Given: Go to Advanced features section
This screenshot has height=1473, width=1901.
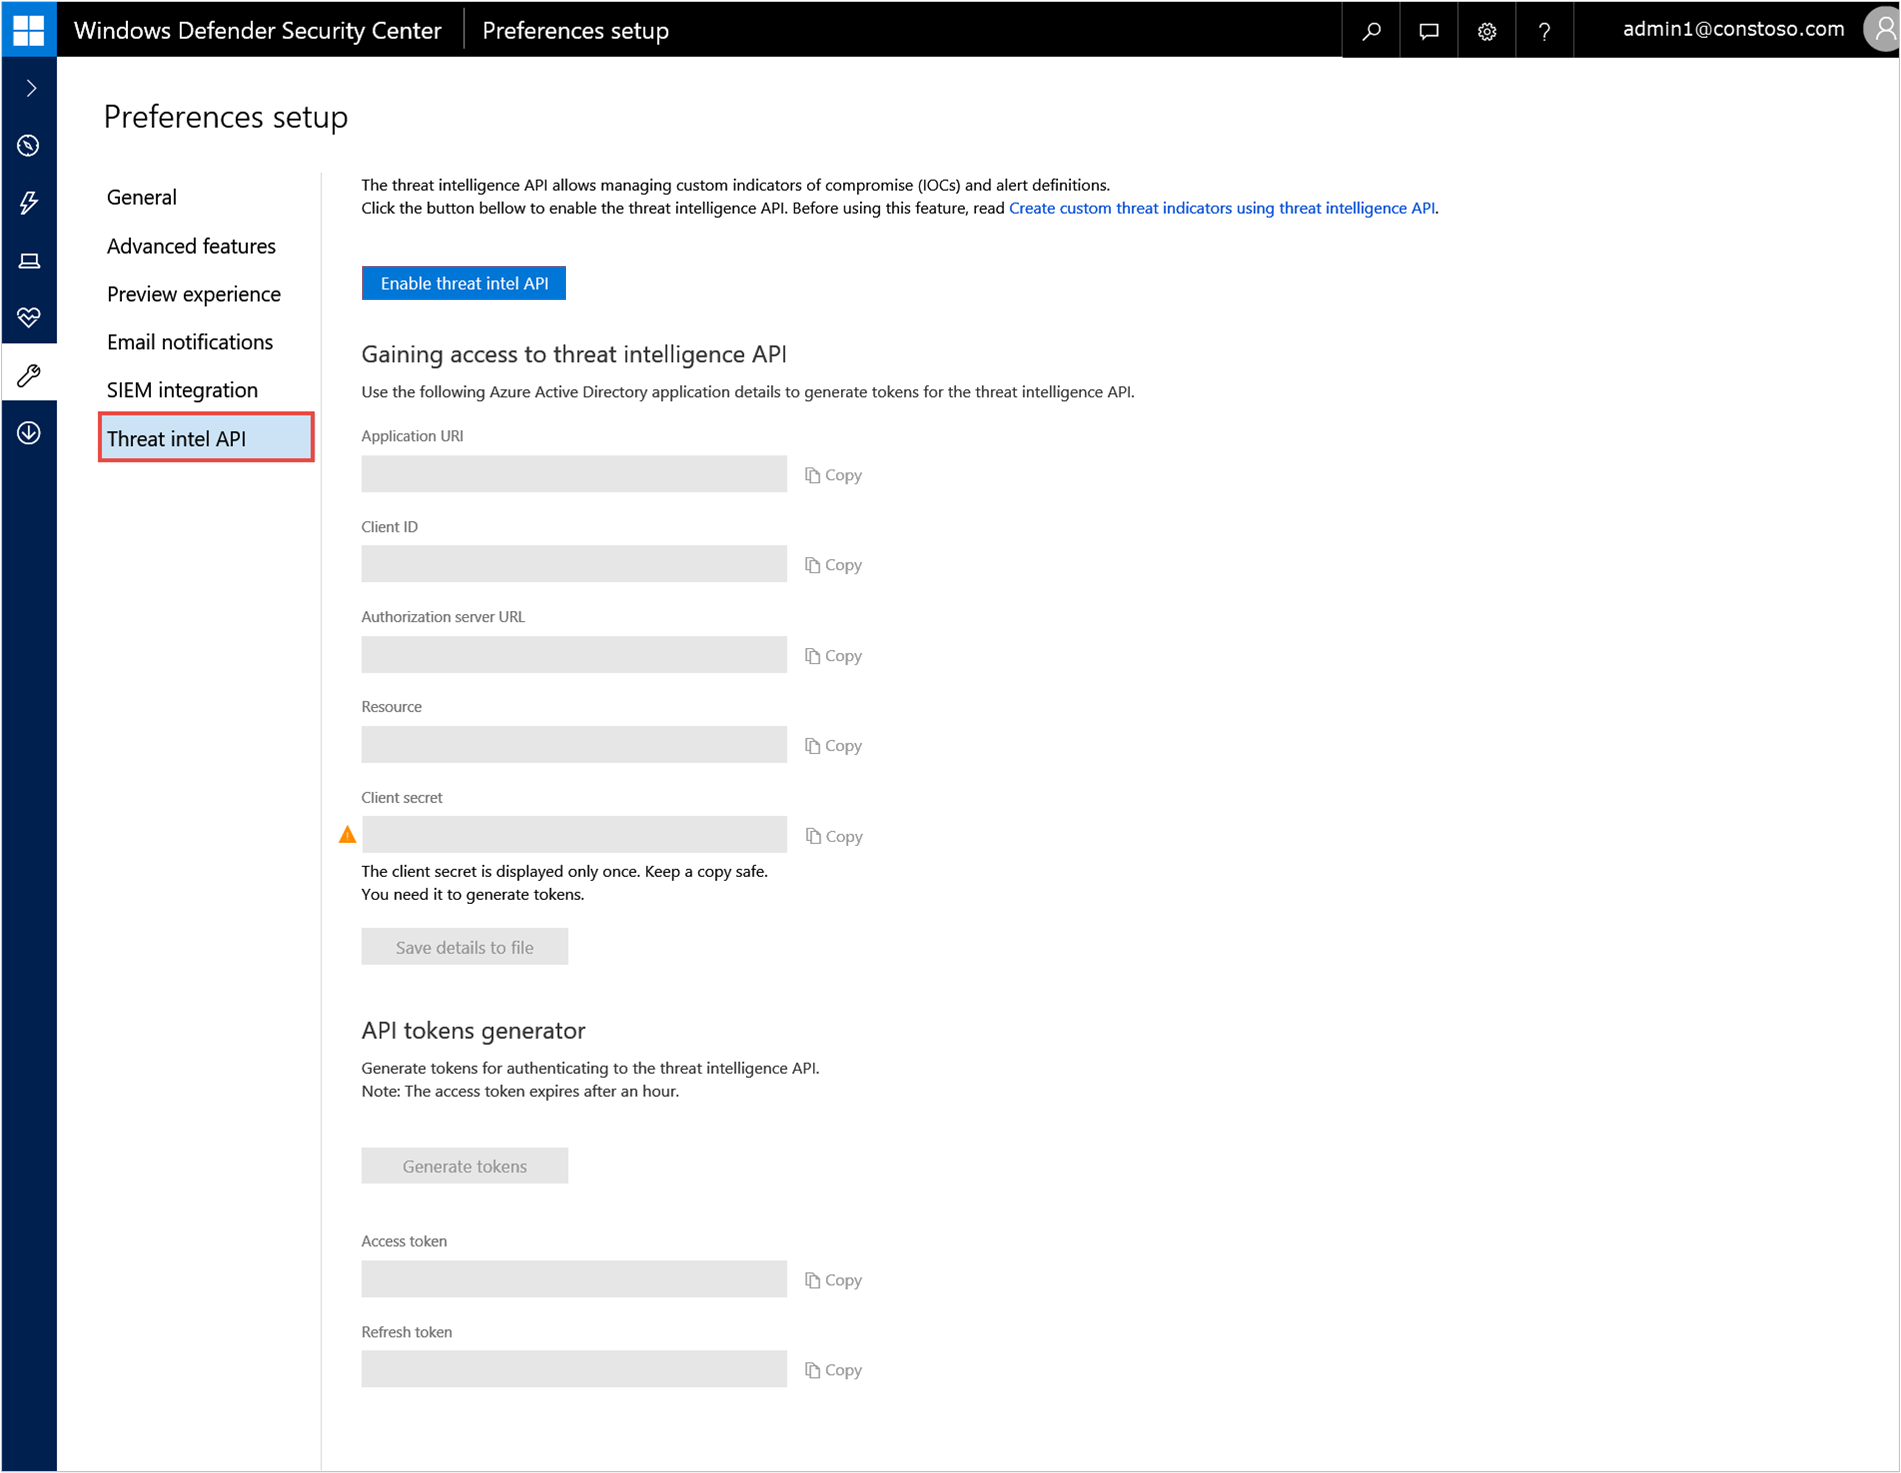Looking at the screenshot, I should [191, 246].
